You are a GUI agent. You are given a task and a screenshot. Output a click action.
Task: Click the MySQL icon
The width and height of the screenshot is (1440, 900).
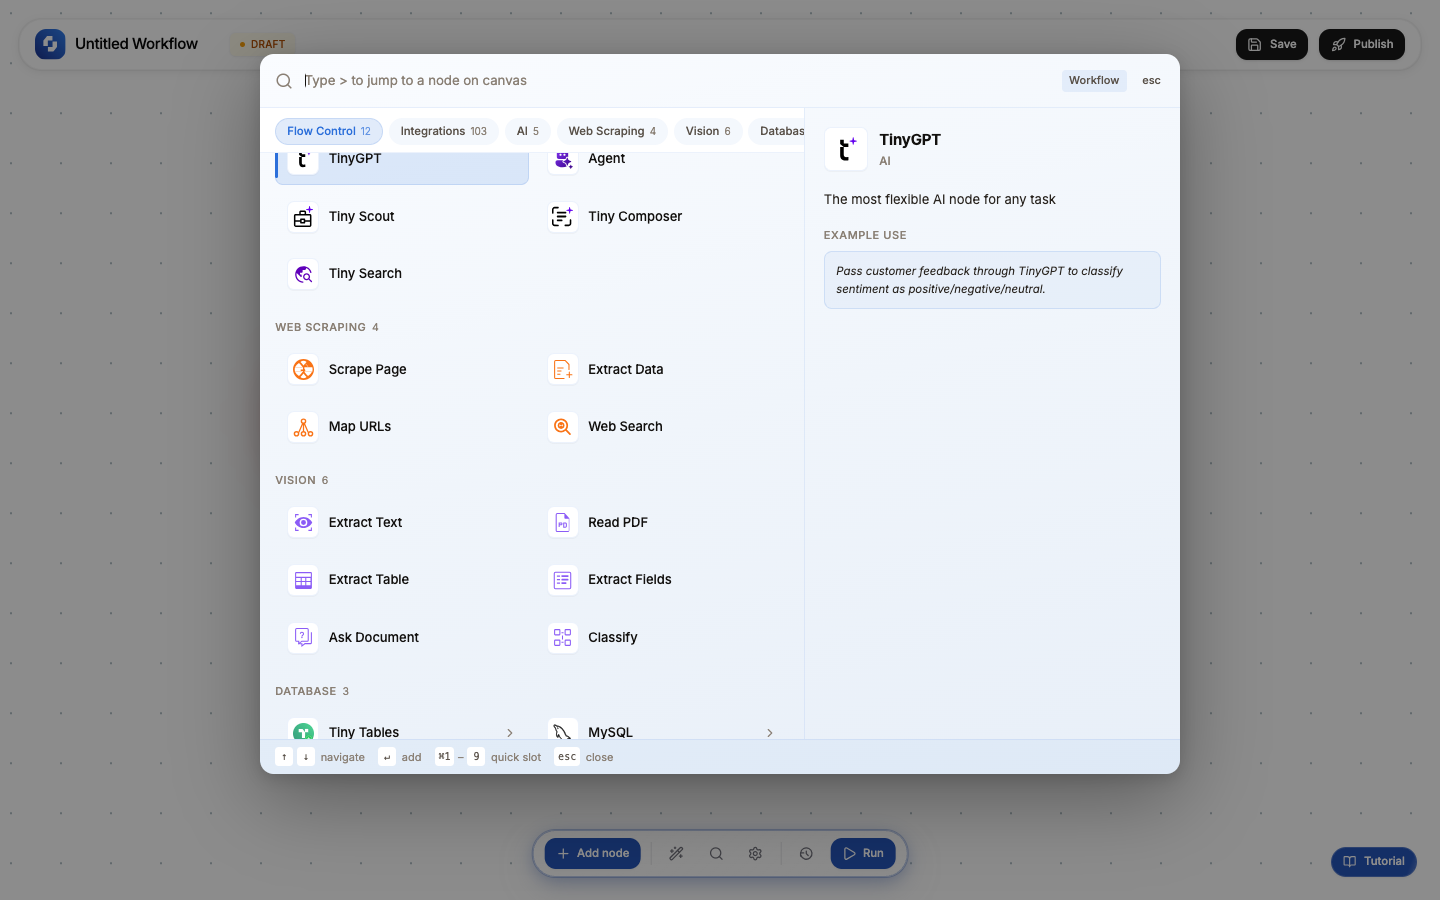(x=563, y=730)
